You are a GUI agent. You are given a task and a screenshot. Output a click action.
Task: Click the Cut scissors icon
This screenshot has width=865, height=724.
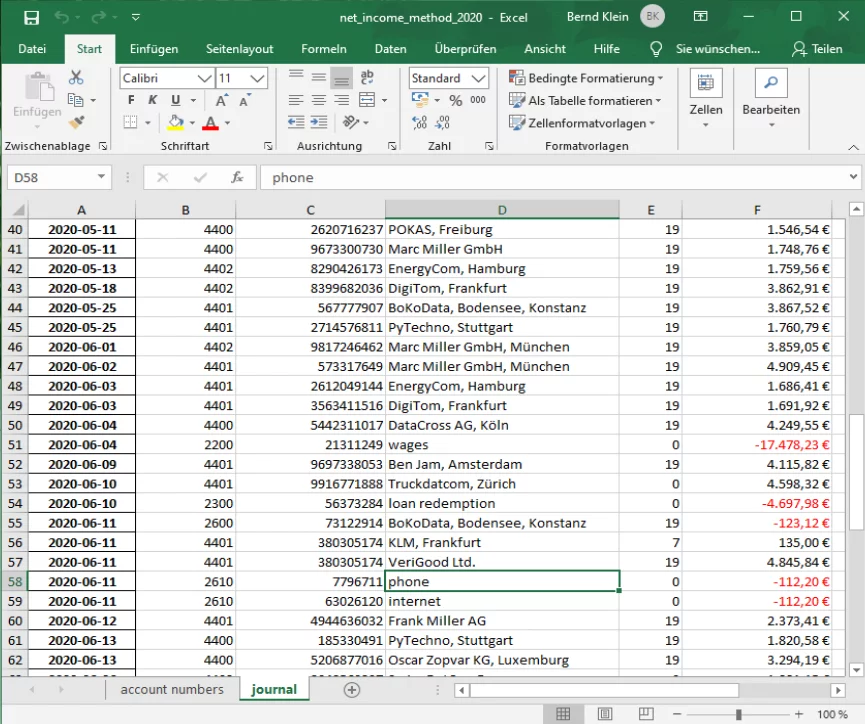pos(76,78)
